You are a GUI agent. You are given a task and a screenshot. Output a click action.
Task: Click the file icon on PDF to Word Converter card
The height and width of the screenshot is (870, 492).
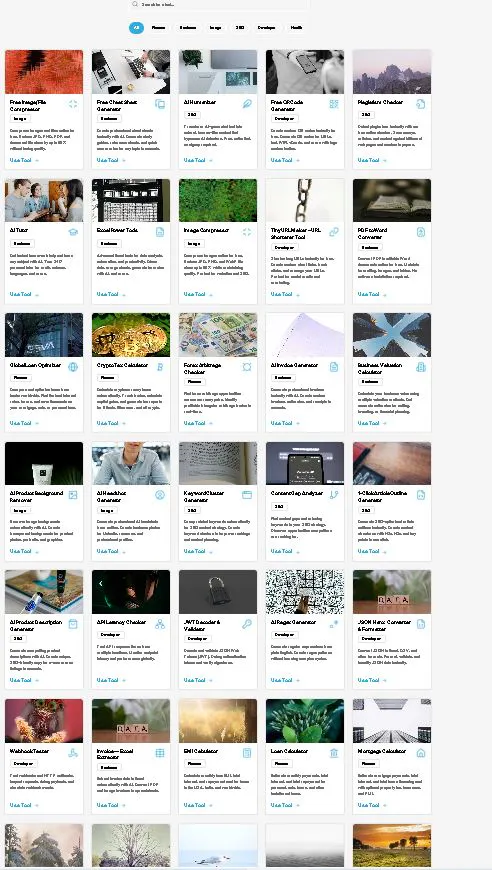(x=421, y=232)
